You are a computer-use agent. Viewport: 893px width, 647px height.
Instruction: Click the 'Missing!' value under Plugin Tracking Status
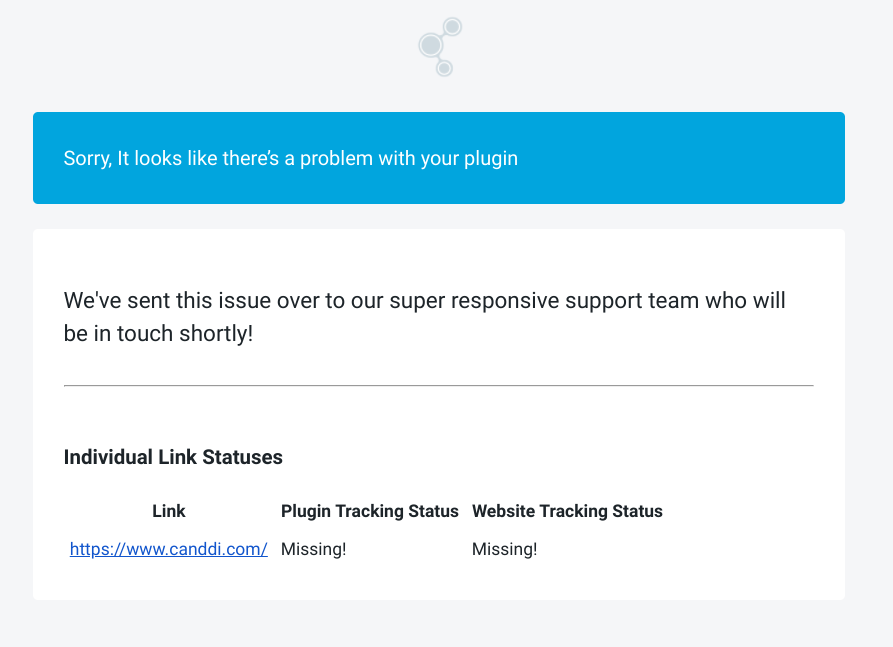click(x=314, y=549)
